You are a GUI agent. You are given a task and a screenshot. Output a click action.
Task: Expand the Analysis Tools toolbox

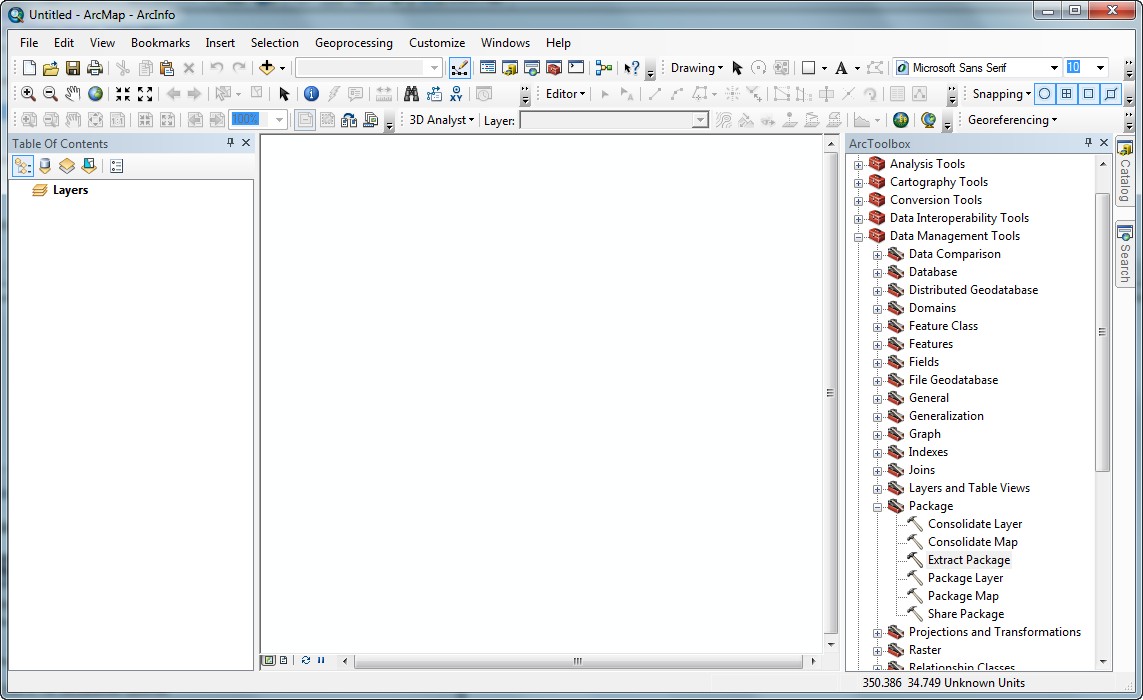coord(858,164)
